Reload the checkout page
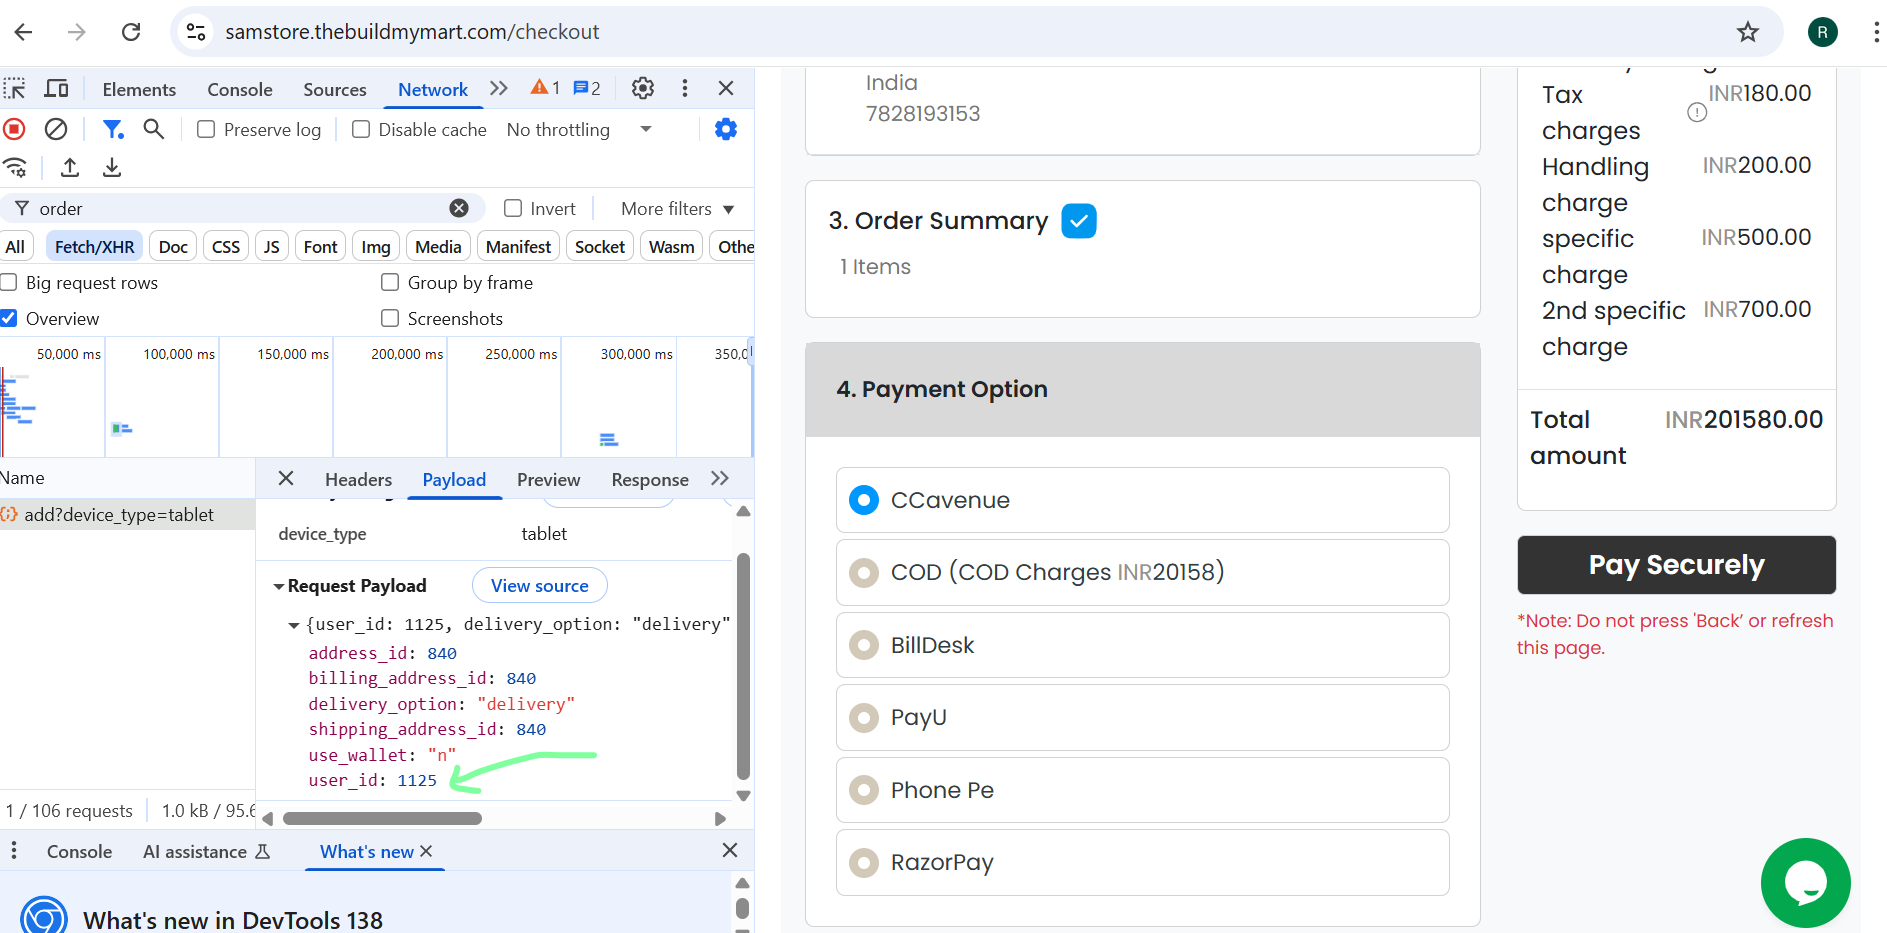 coord(131,32)
